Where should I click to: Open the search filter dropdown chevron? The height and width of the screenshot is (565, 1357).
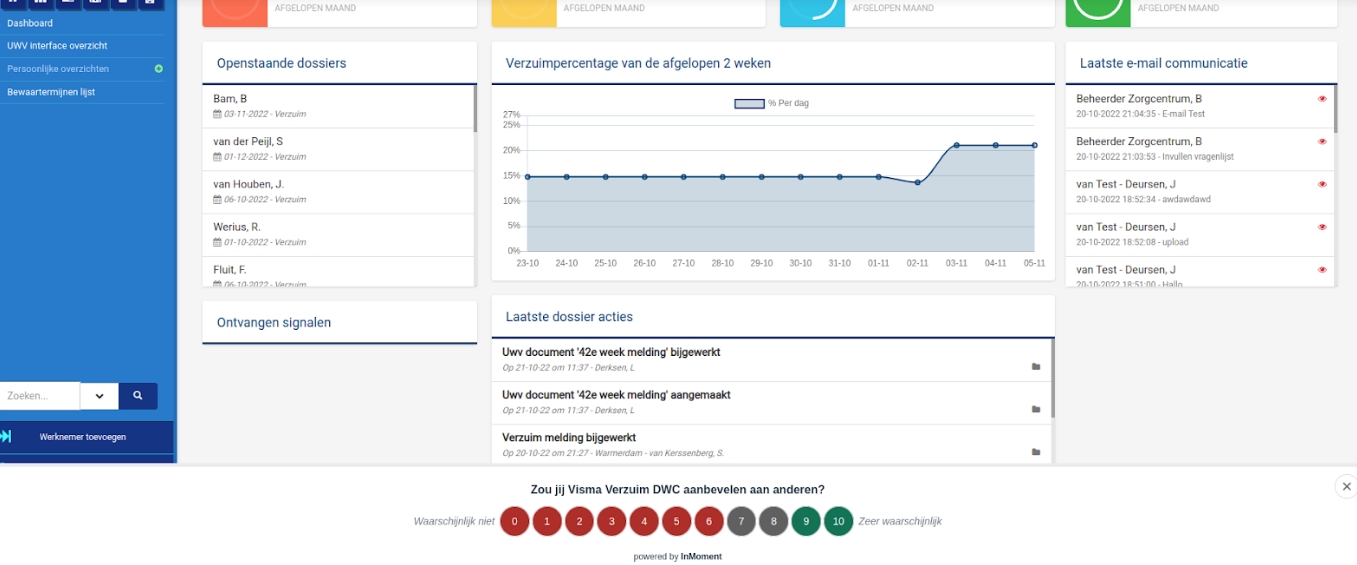tap(99, 396)
